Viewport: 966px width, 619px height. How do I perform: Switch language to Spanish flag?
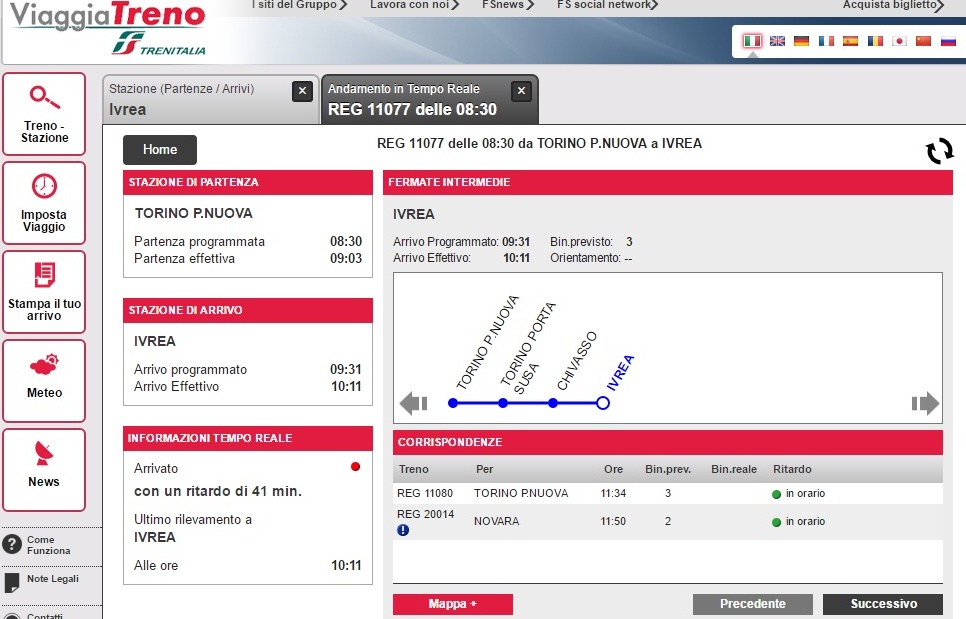850,41
